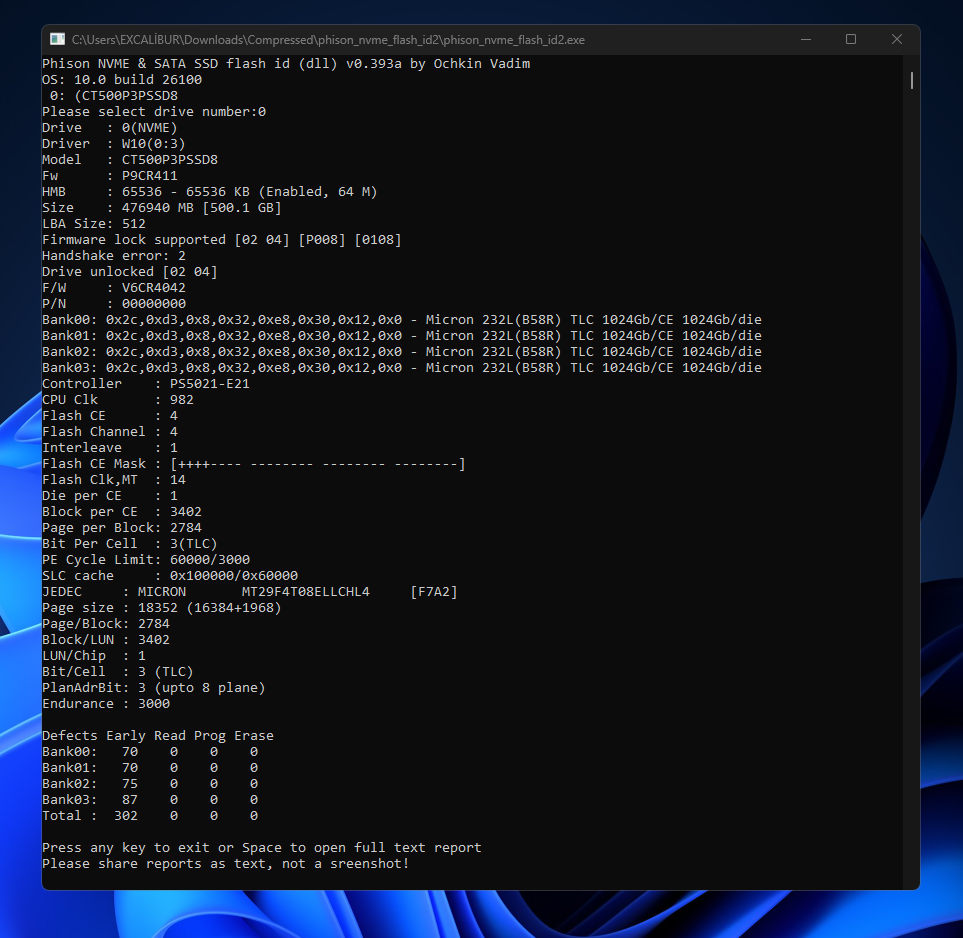Click the console app icon in title bar
The height and width of the screenshot is (938, 963).
click(57, 39)
